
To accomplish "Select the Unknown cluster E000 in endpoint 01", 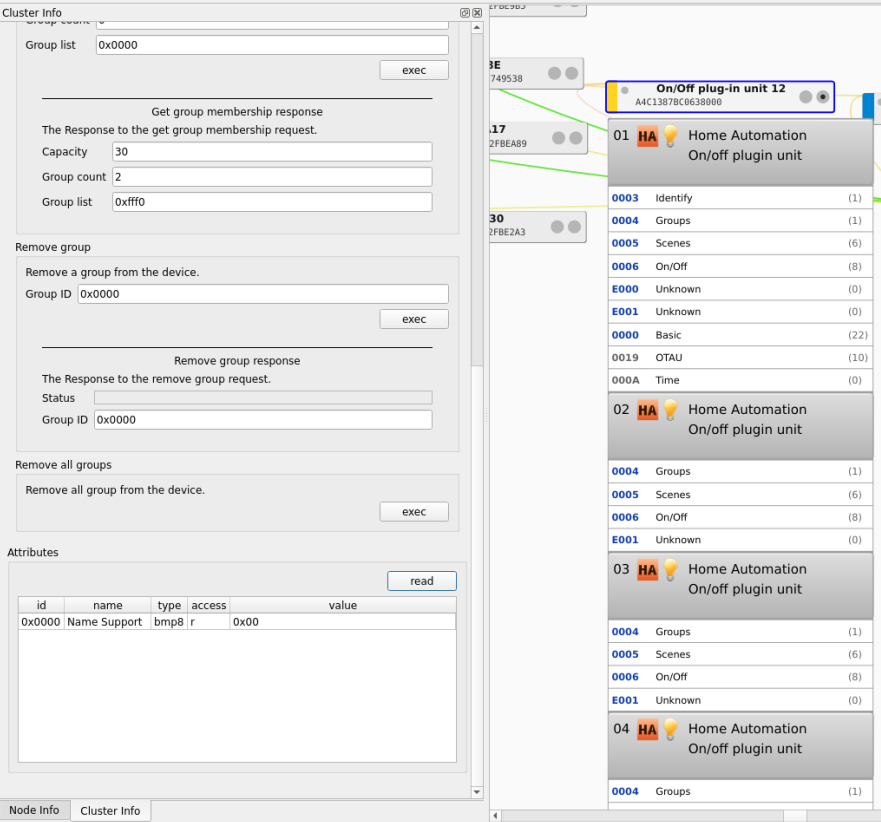I will click(741, 289).
